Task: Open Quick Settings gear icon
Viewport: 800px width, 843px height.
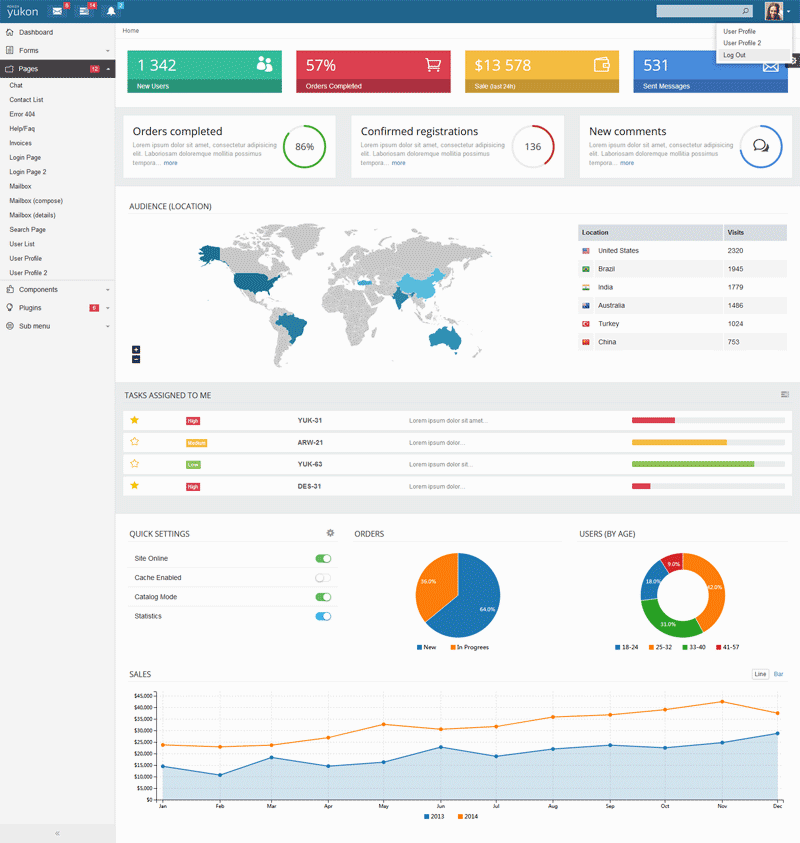Action: [x=331, y=533]
